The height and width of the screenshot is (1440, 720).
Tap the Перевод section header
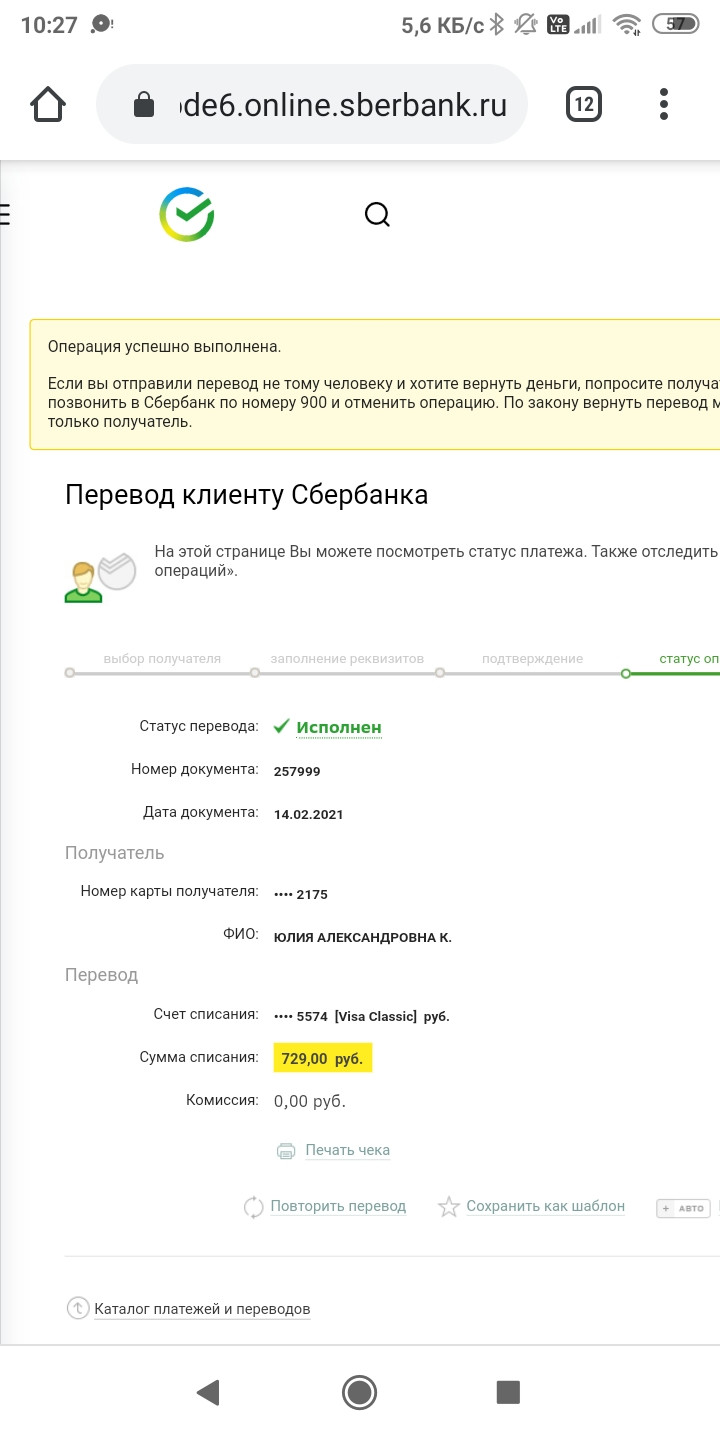(101, 975)
